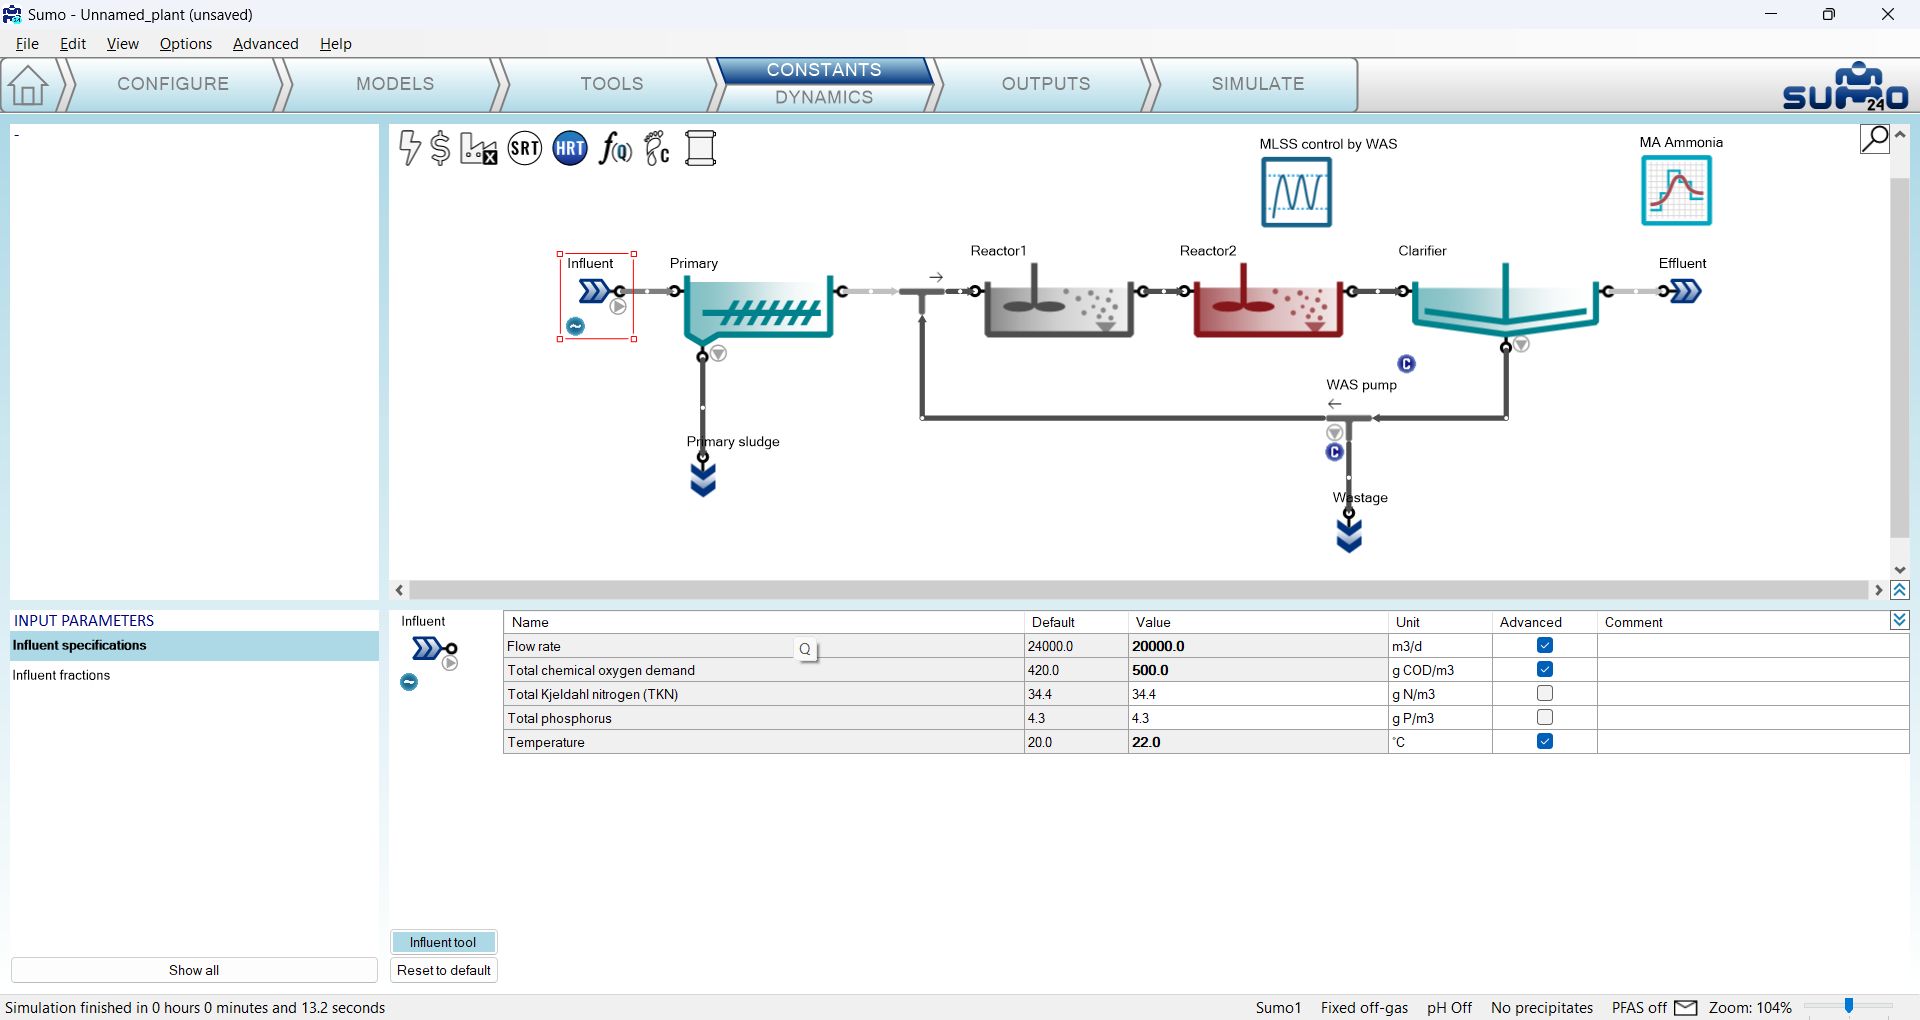Open the HRT calculation tool
The width and height of the screenshot is (1920, 1020).
click(570, 149)
